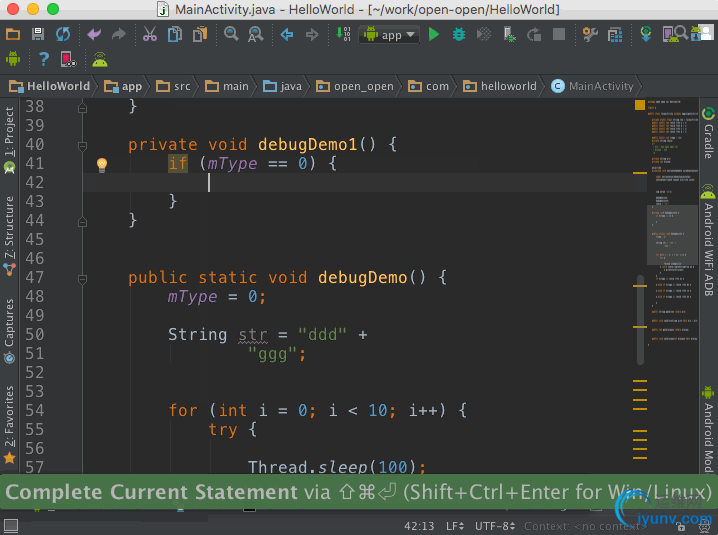
Task: Open the Gradle tool window tab
Action: (x=708, y=133)
